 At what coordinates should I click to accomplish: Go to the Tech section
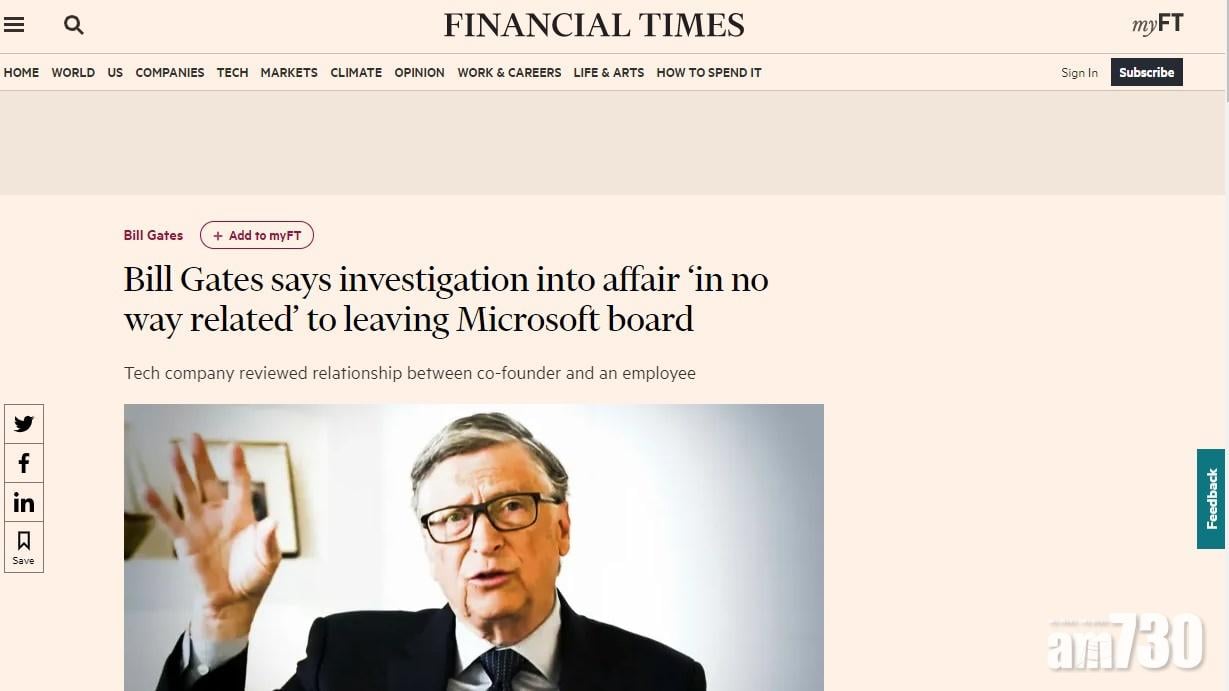pyautogui.click(x=232, y=73)
